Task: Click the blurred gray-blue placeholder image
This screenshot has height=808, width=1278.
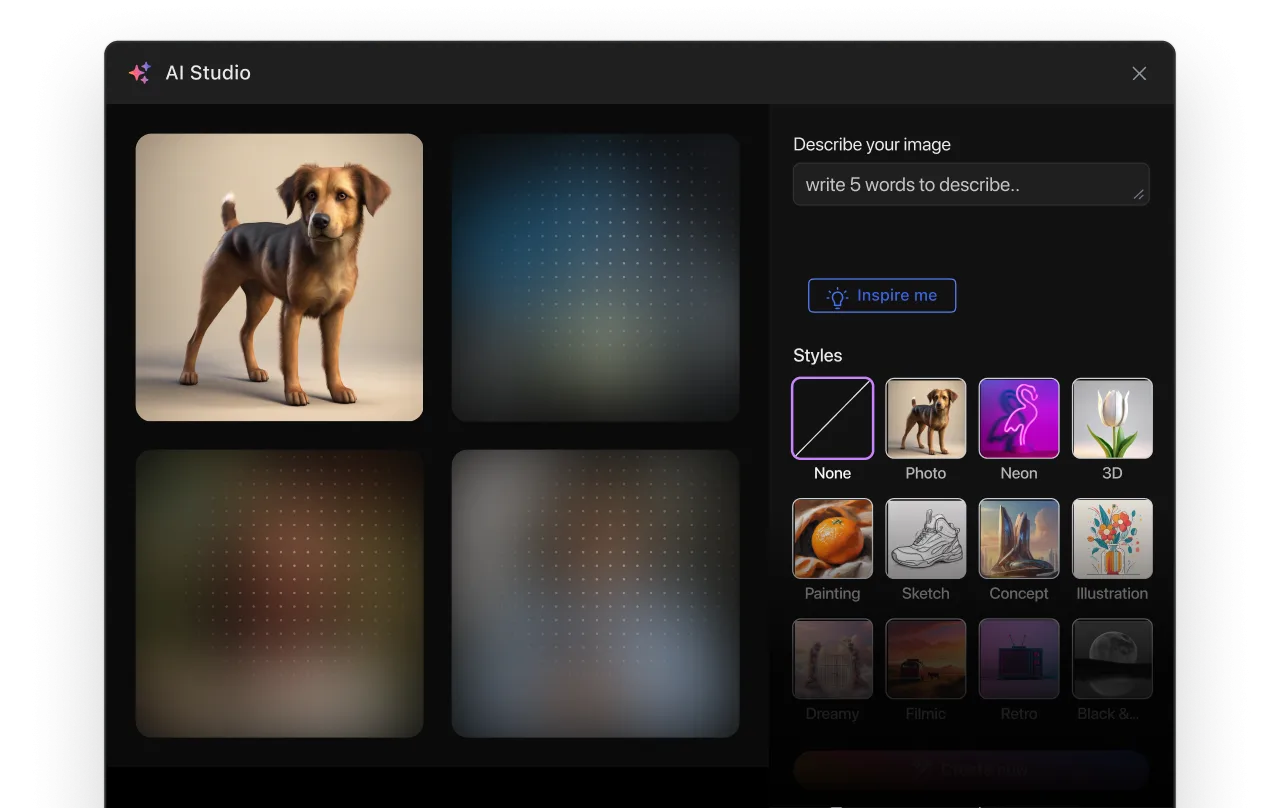Action: pyautogui.click(x=595, y=593)
